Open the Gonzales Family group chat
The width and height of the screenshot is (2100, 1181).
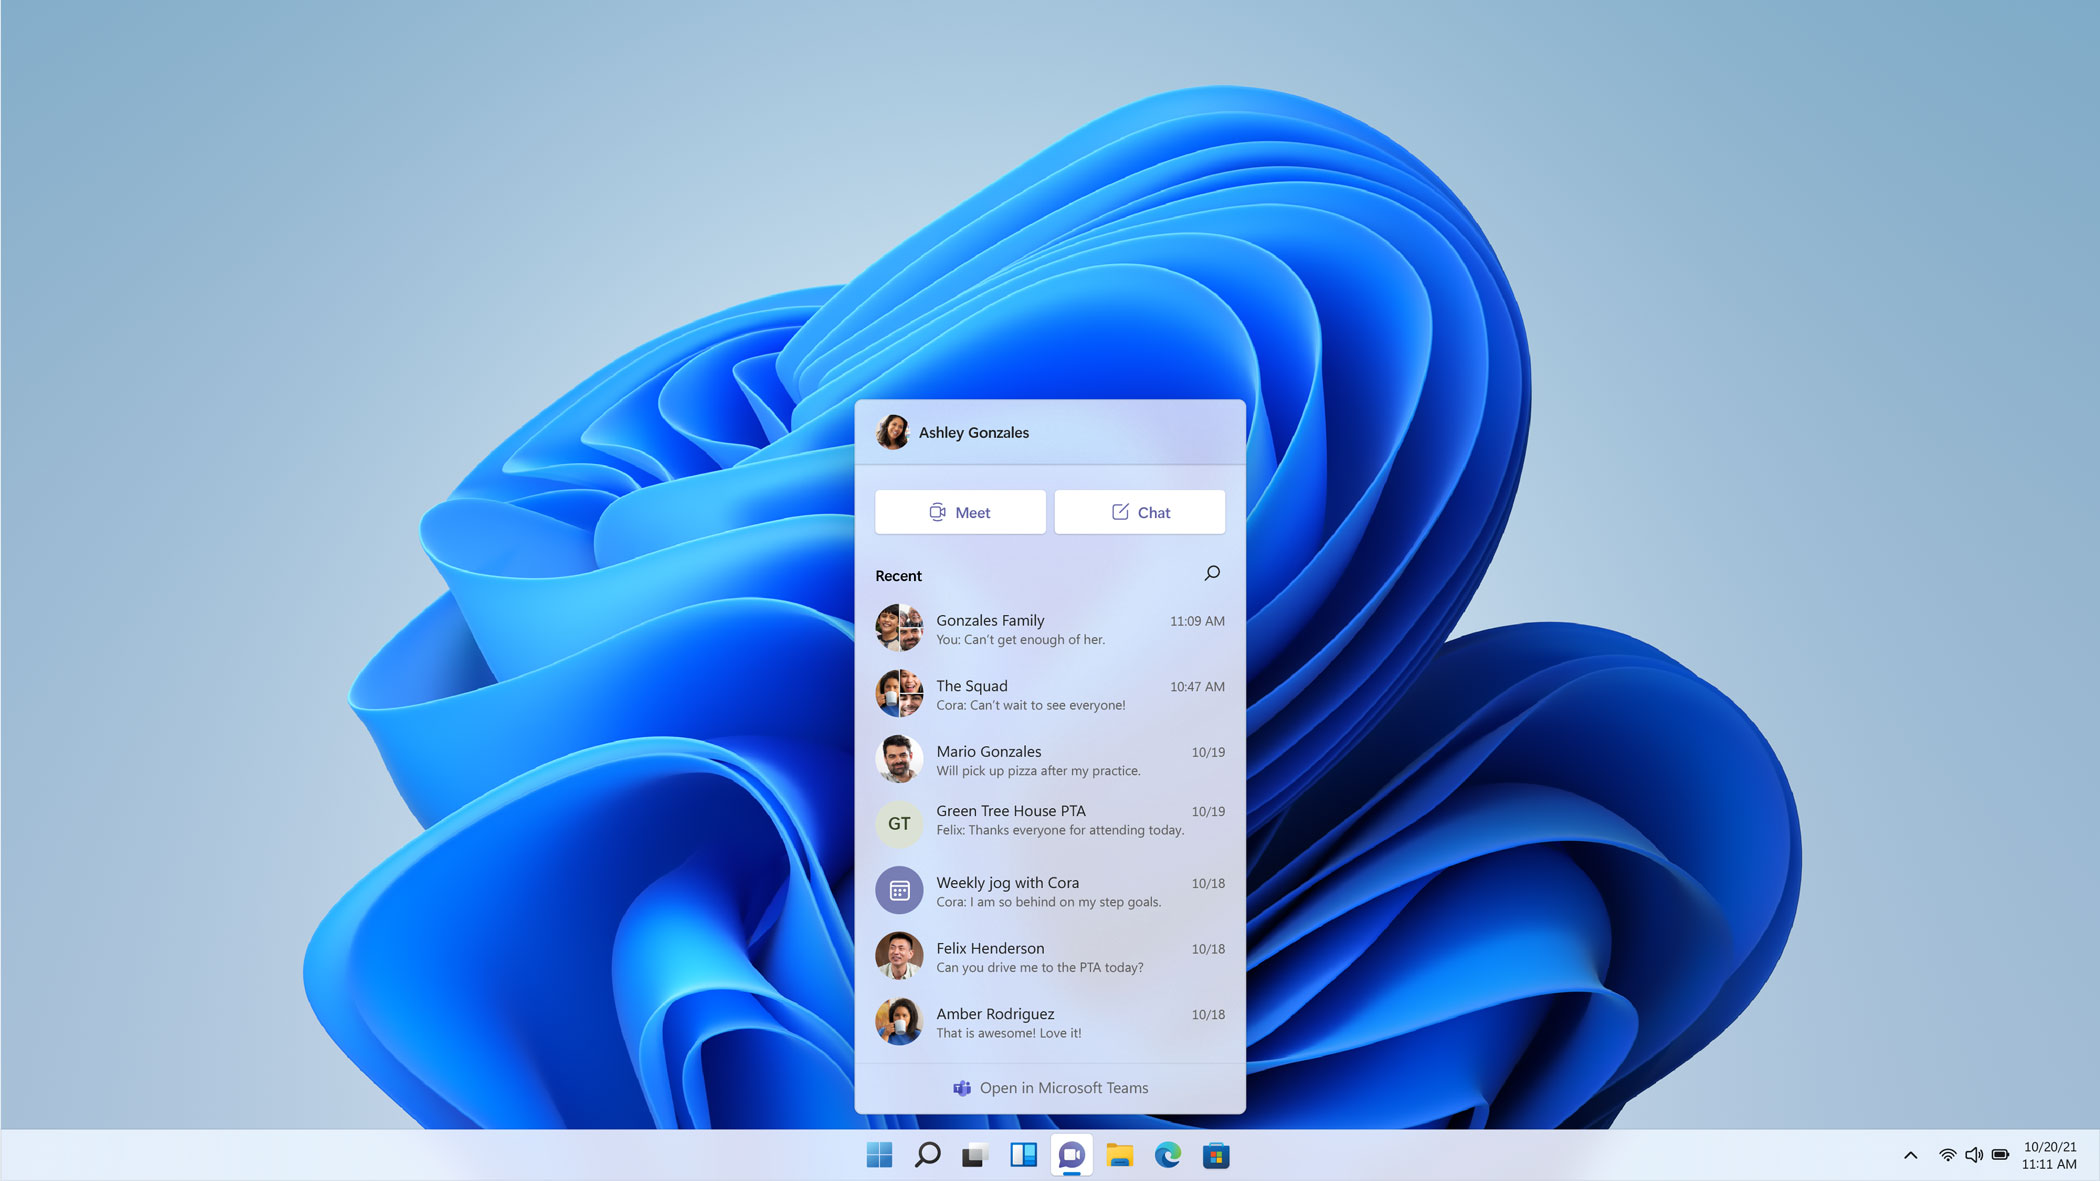(x=1050, y=629)
